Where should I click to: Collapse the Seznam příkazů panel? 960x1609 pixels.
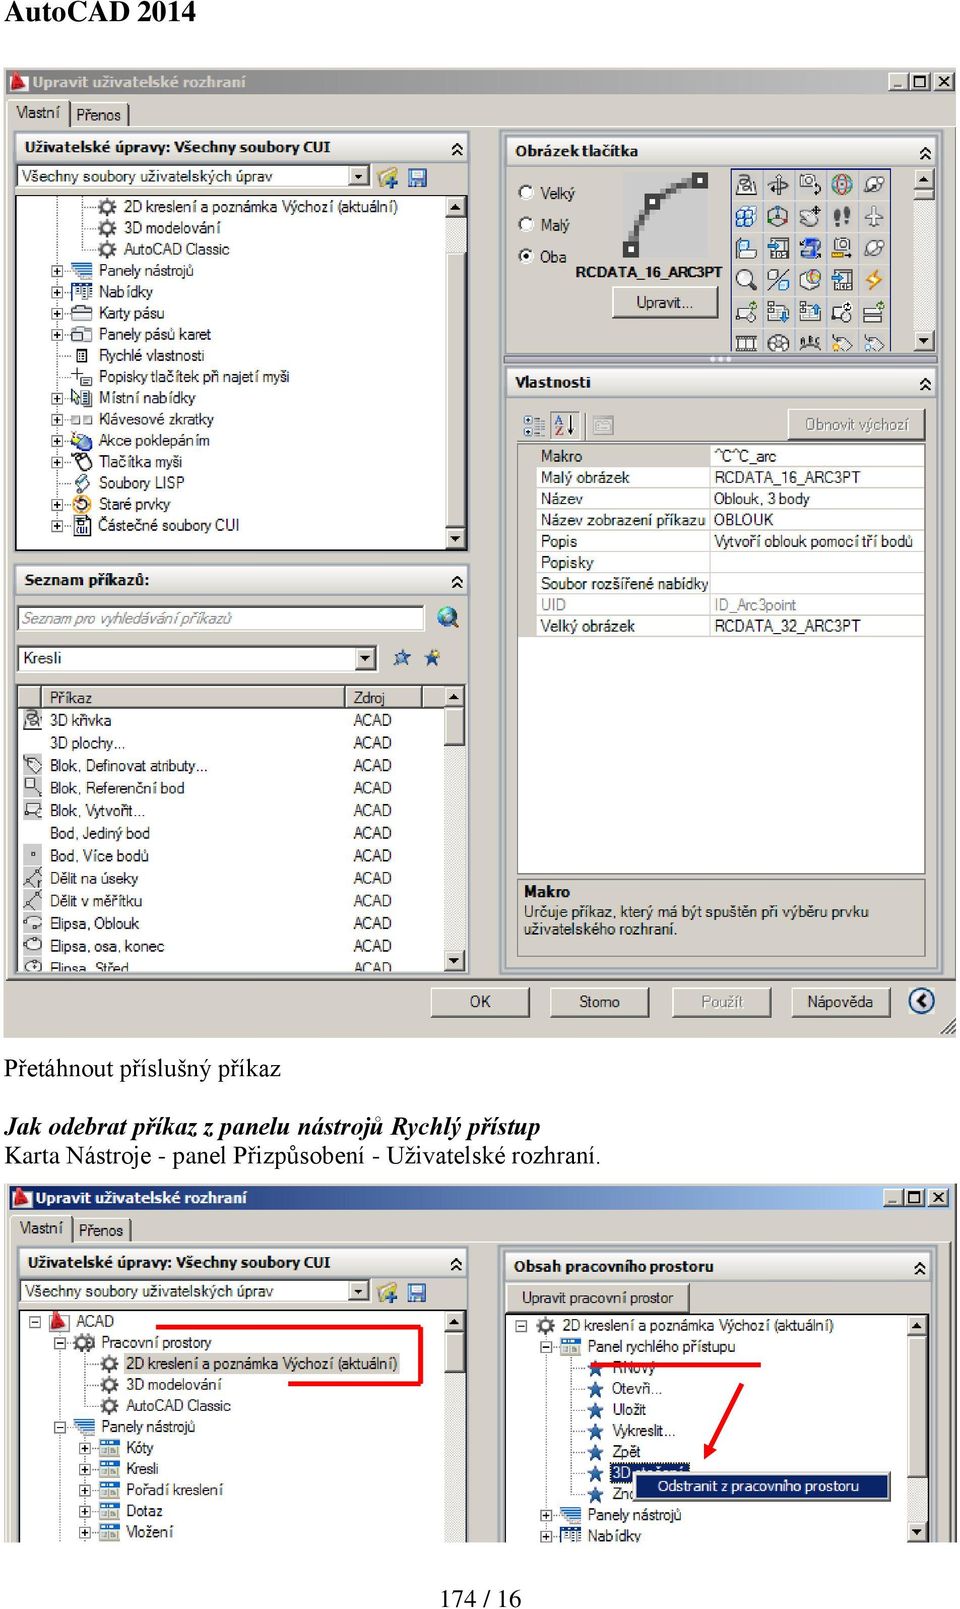pyautogui.click(x=457, y=581)
